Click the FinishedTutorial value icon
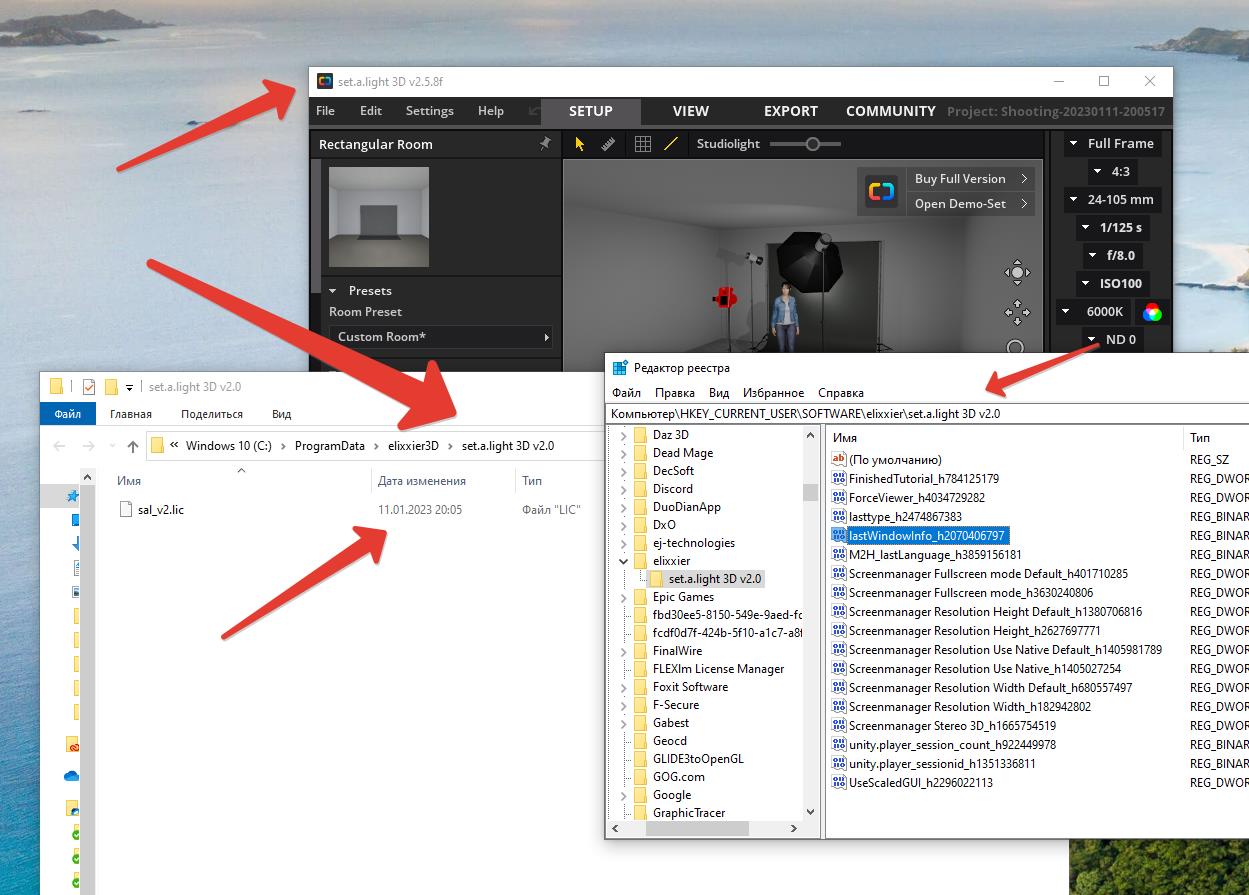The height and width of the screenshot is (895, 1249). click(x=839, y=479)
